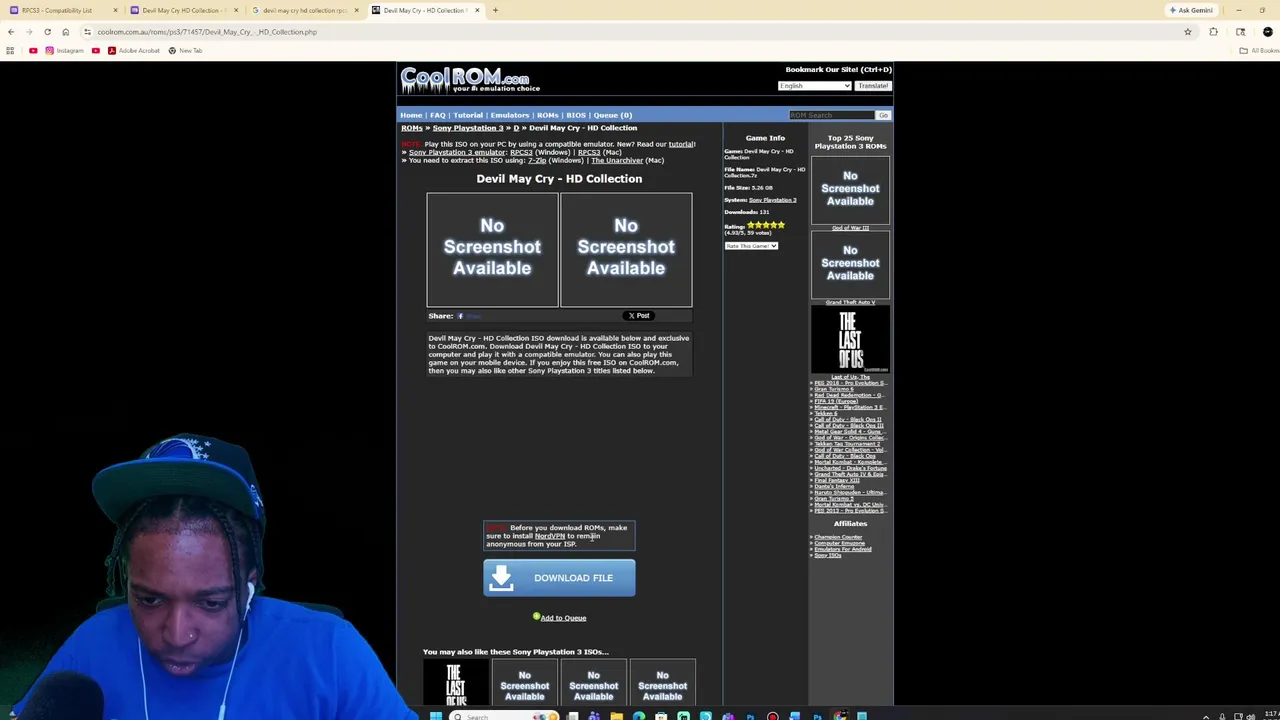Click the ROM Search input field
The width and height of the screenshot is (1280, 720).
[832, 115]
